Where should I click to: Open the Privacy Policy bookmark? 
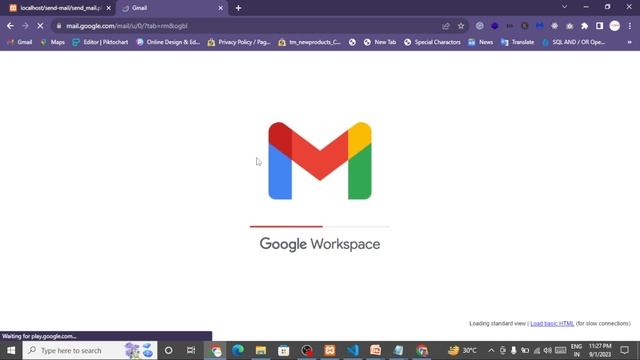coord(239,42)
